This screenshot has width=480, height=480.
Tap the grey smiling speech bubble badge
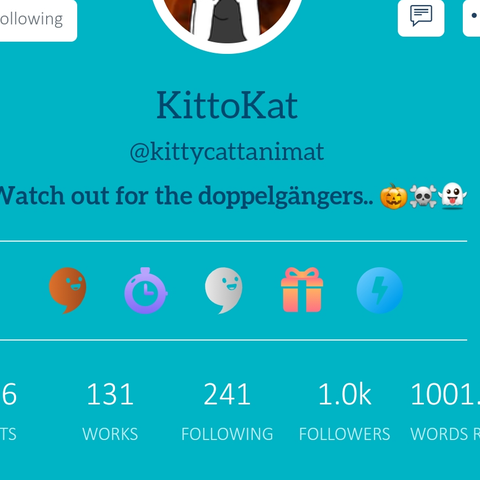pos(224,290)
